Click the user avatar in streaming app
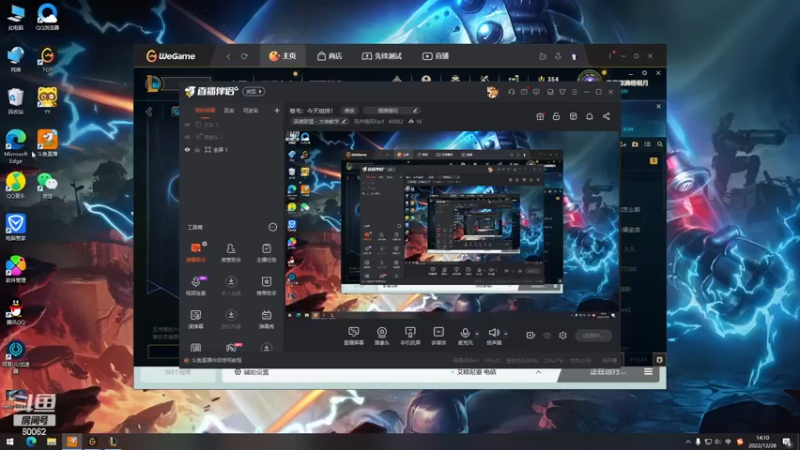The width and height of the screenshot is (800, 450). (x=492, y=92)
